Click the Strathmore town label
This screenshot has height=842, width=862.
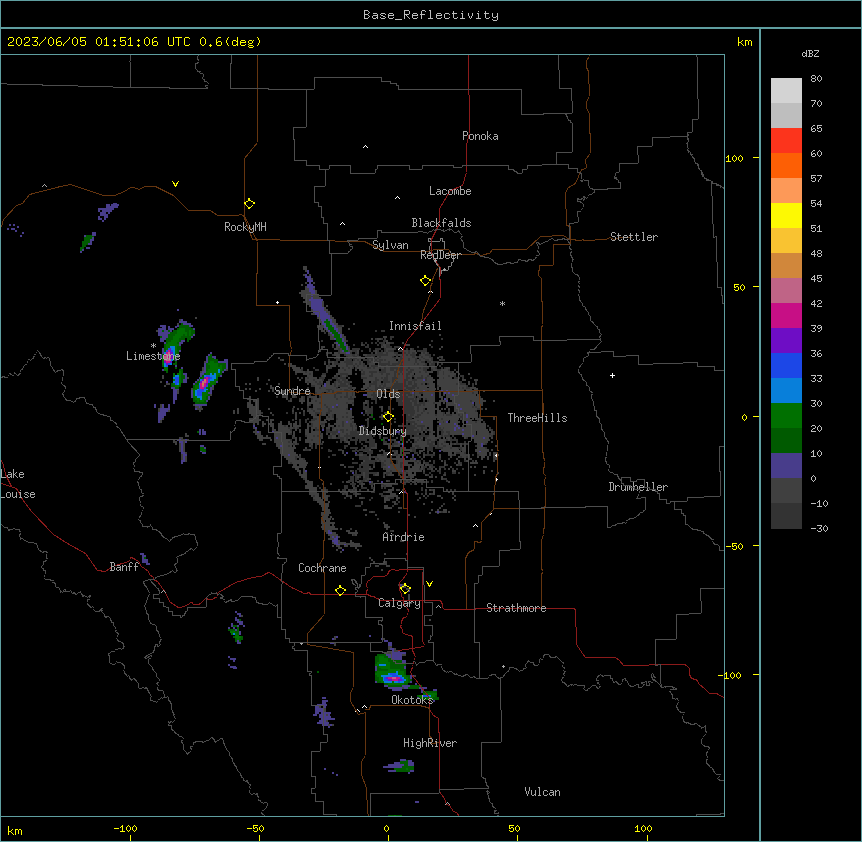(x=516, y=608)
